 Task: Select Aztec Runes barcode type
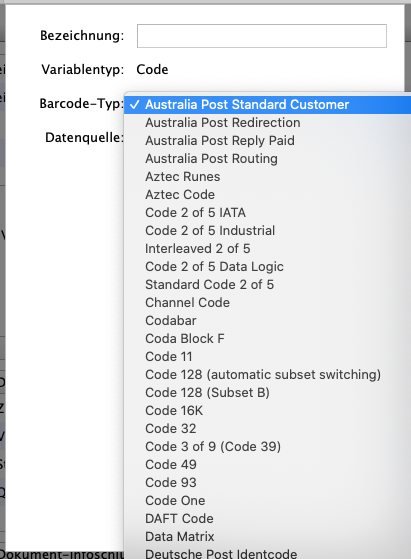pyautogui.click(x=267, y=176)
